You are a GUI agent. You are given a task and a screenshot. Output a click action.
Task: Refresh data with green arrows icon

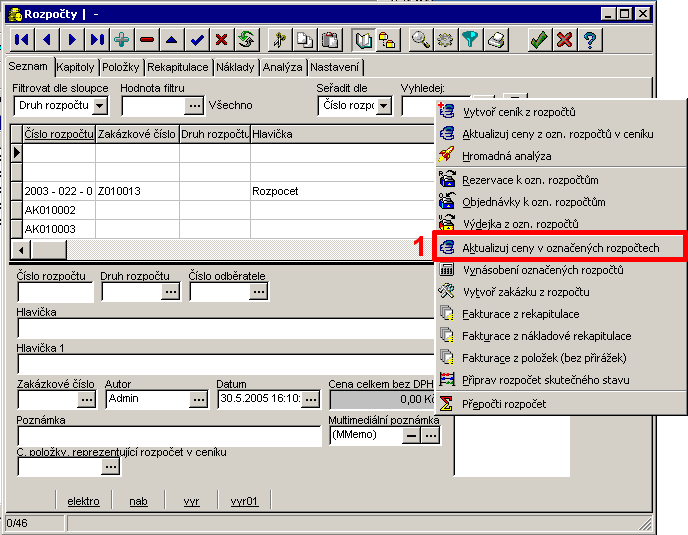(x=246, y=40)
